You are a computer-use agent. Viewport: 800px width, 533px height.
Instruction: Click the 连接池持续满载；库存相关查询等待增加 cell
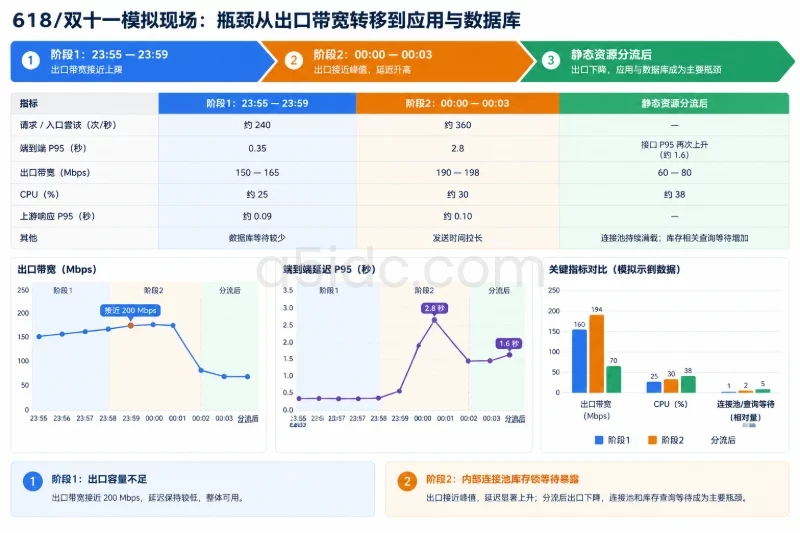tap(674, 238)
